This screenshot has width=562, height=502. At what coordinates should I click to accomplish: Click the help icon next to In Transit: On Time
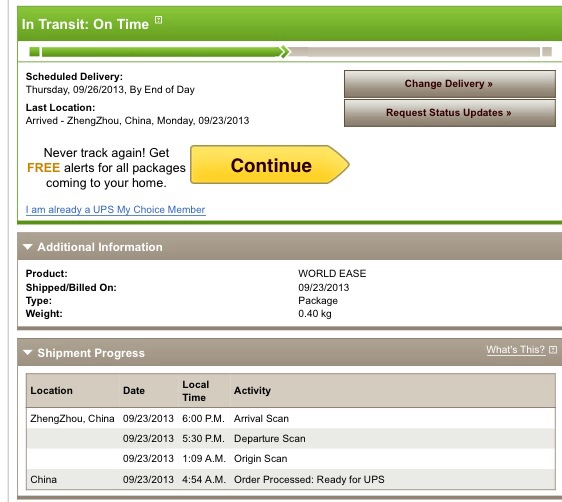pyautogui.click(x=158, y=20)
